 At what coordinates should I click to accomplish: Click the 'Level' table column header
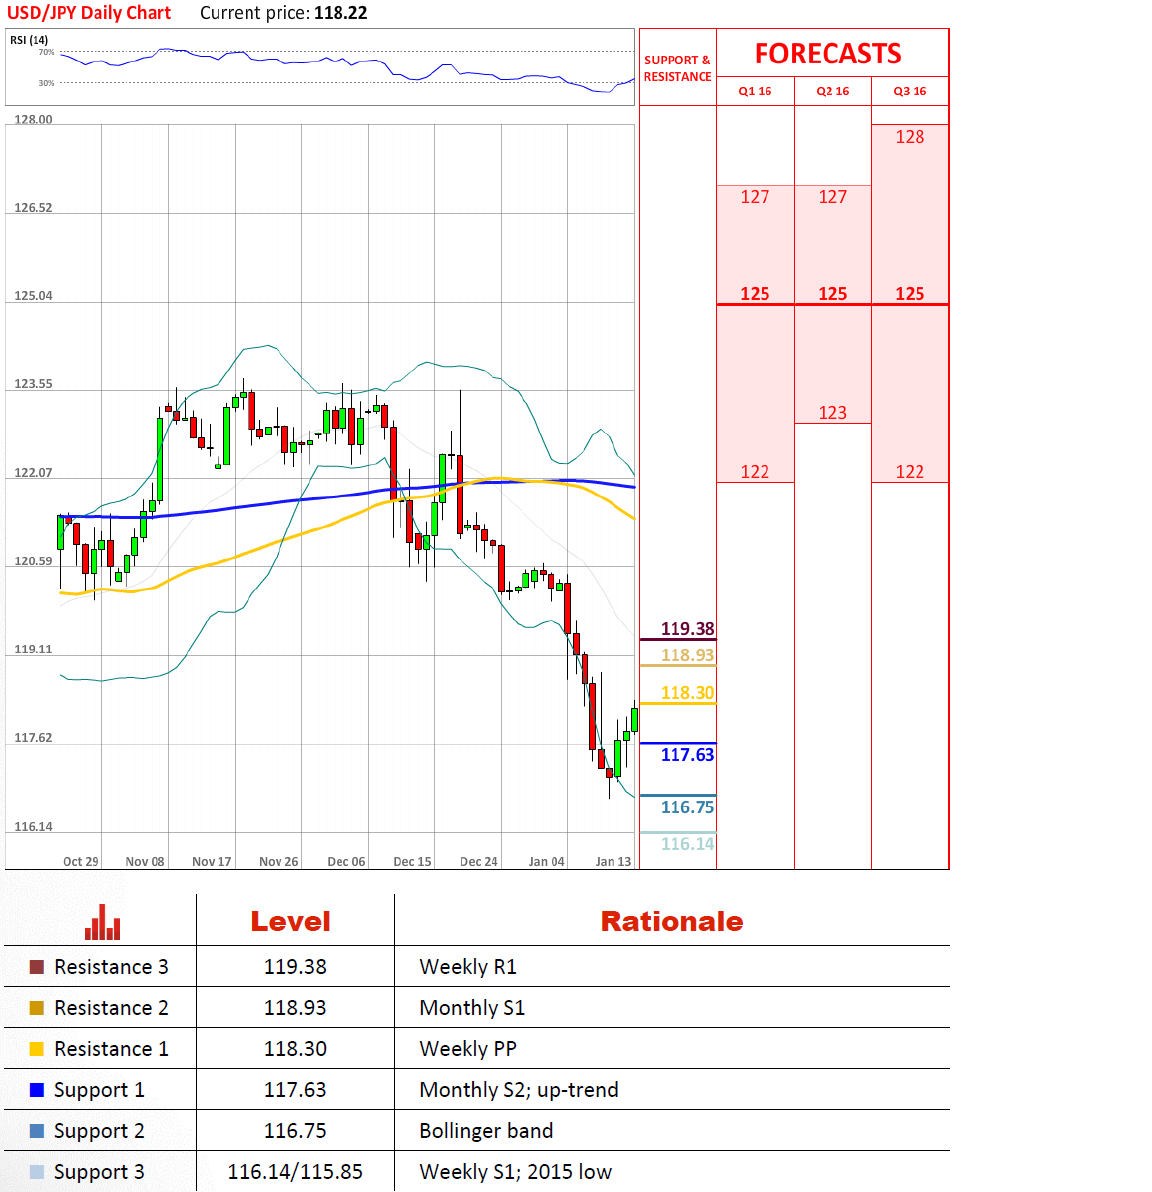pyautogui.click(x=290, y=922)
